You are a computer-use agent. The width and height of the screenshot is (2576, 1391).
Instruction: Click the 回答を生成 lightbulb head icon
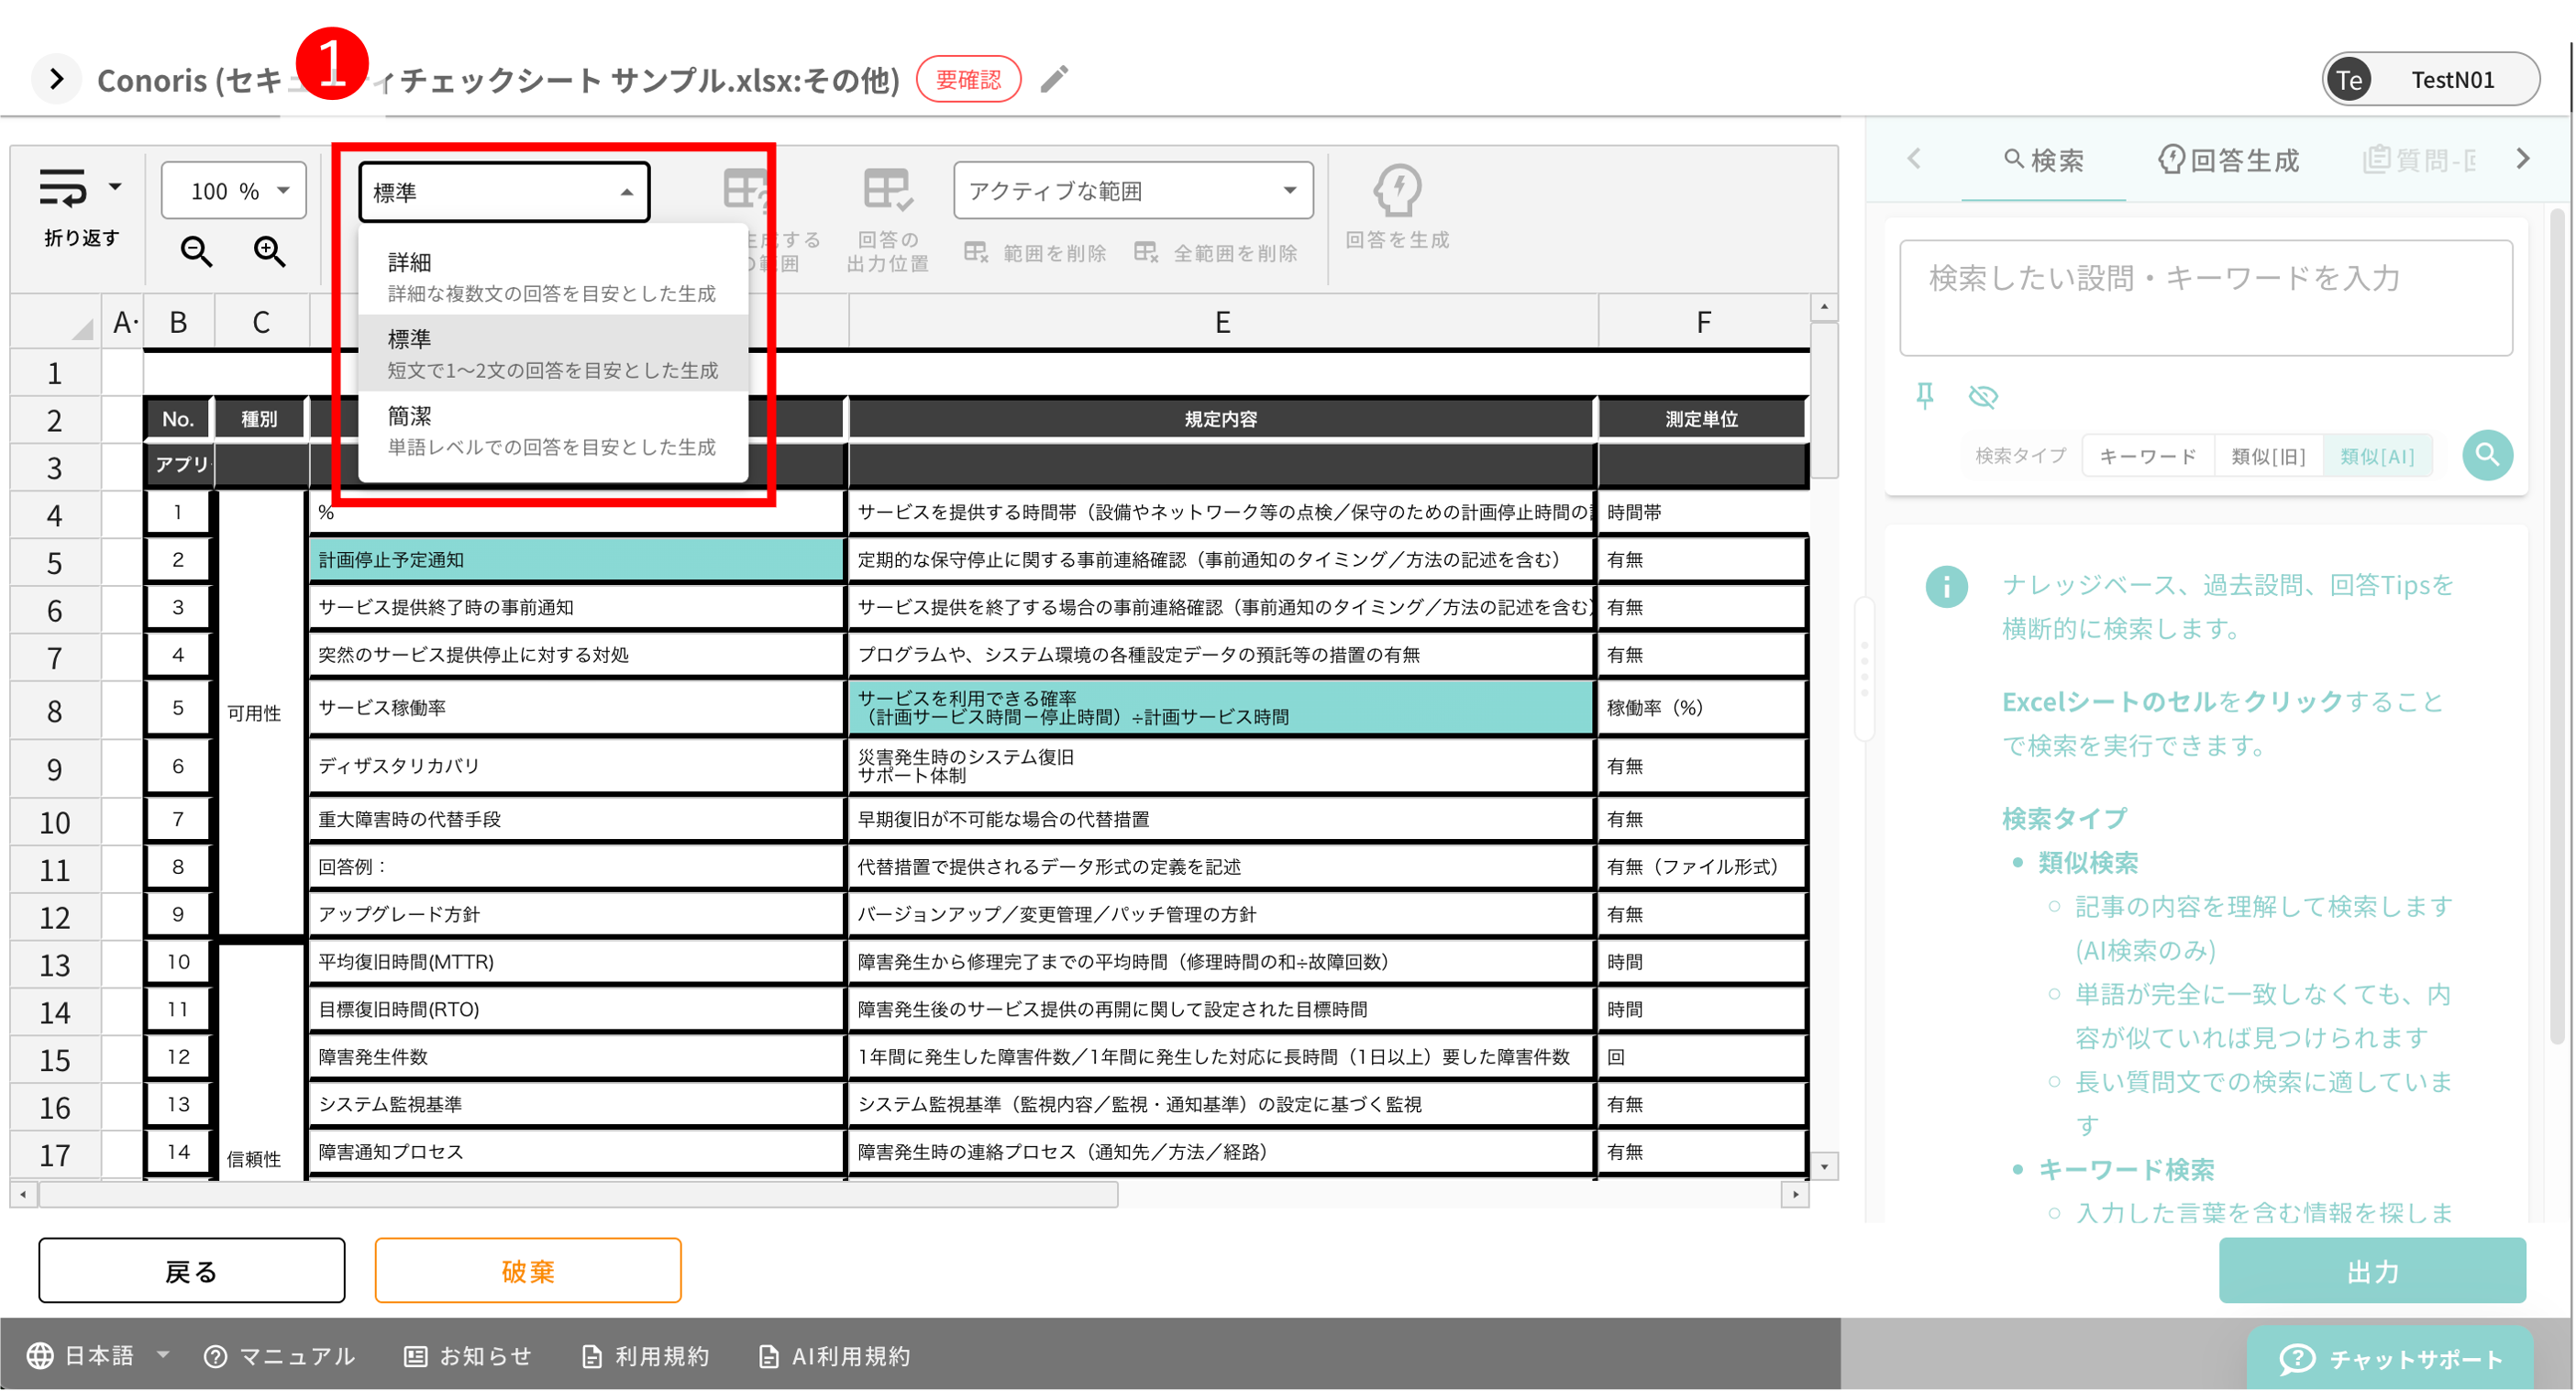point(1397,190)
